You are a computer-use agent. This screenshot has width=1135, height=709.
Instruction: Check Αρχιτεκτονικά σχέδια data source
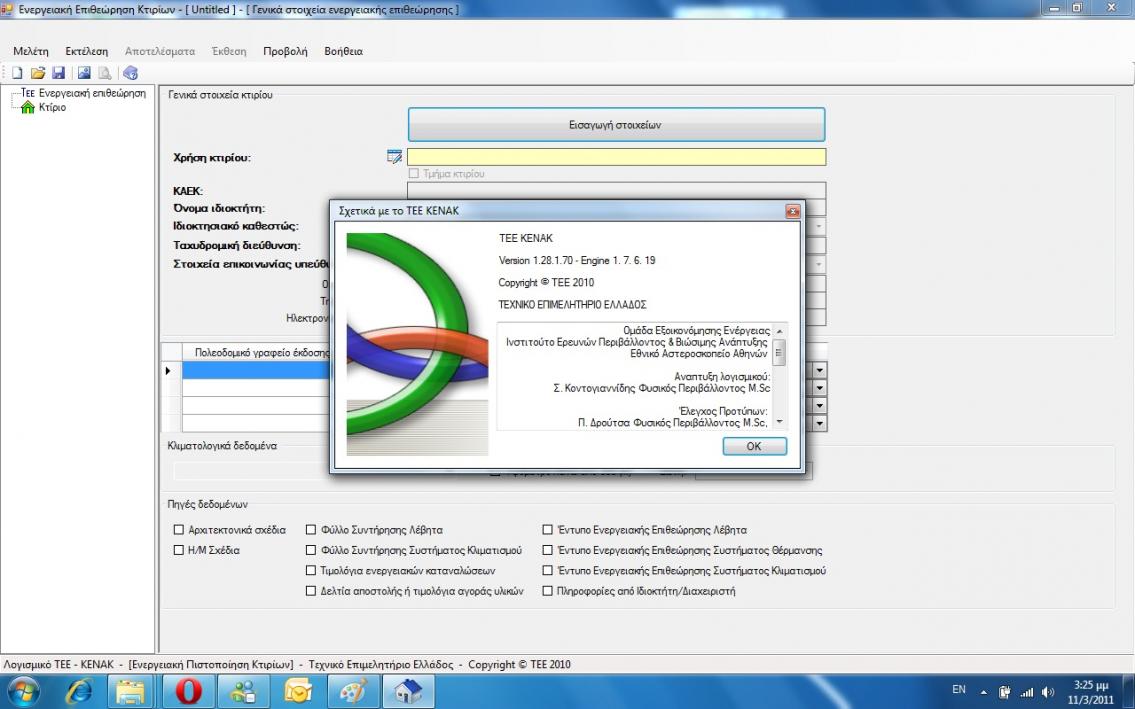(x=179, y=529)
